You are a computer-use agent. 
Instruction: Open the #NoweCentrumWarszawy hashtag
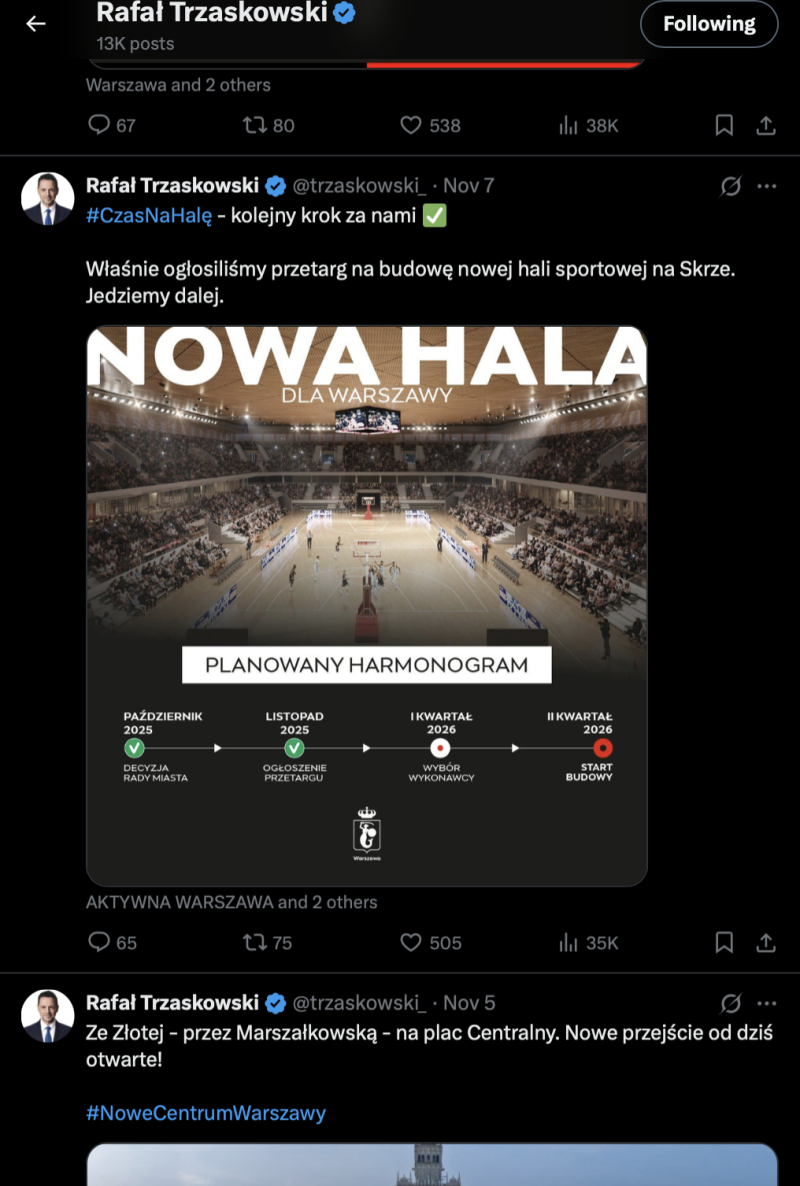pyautogui.click(x=206, y=1113)
